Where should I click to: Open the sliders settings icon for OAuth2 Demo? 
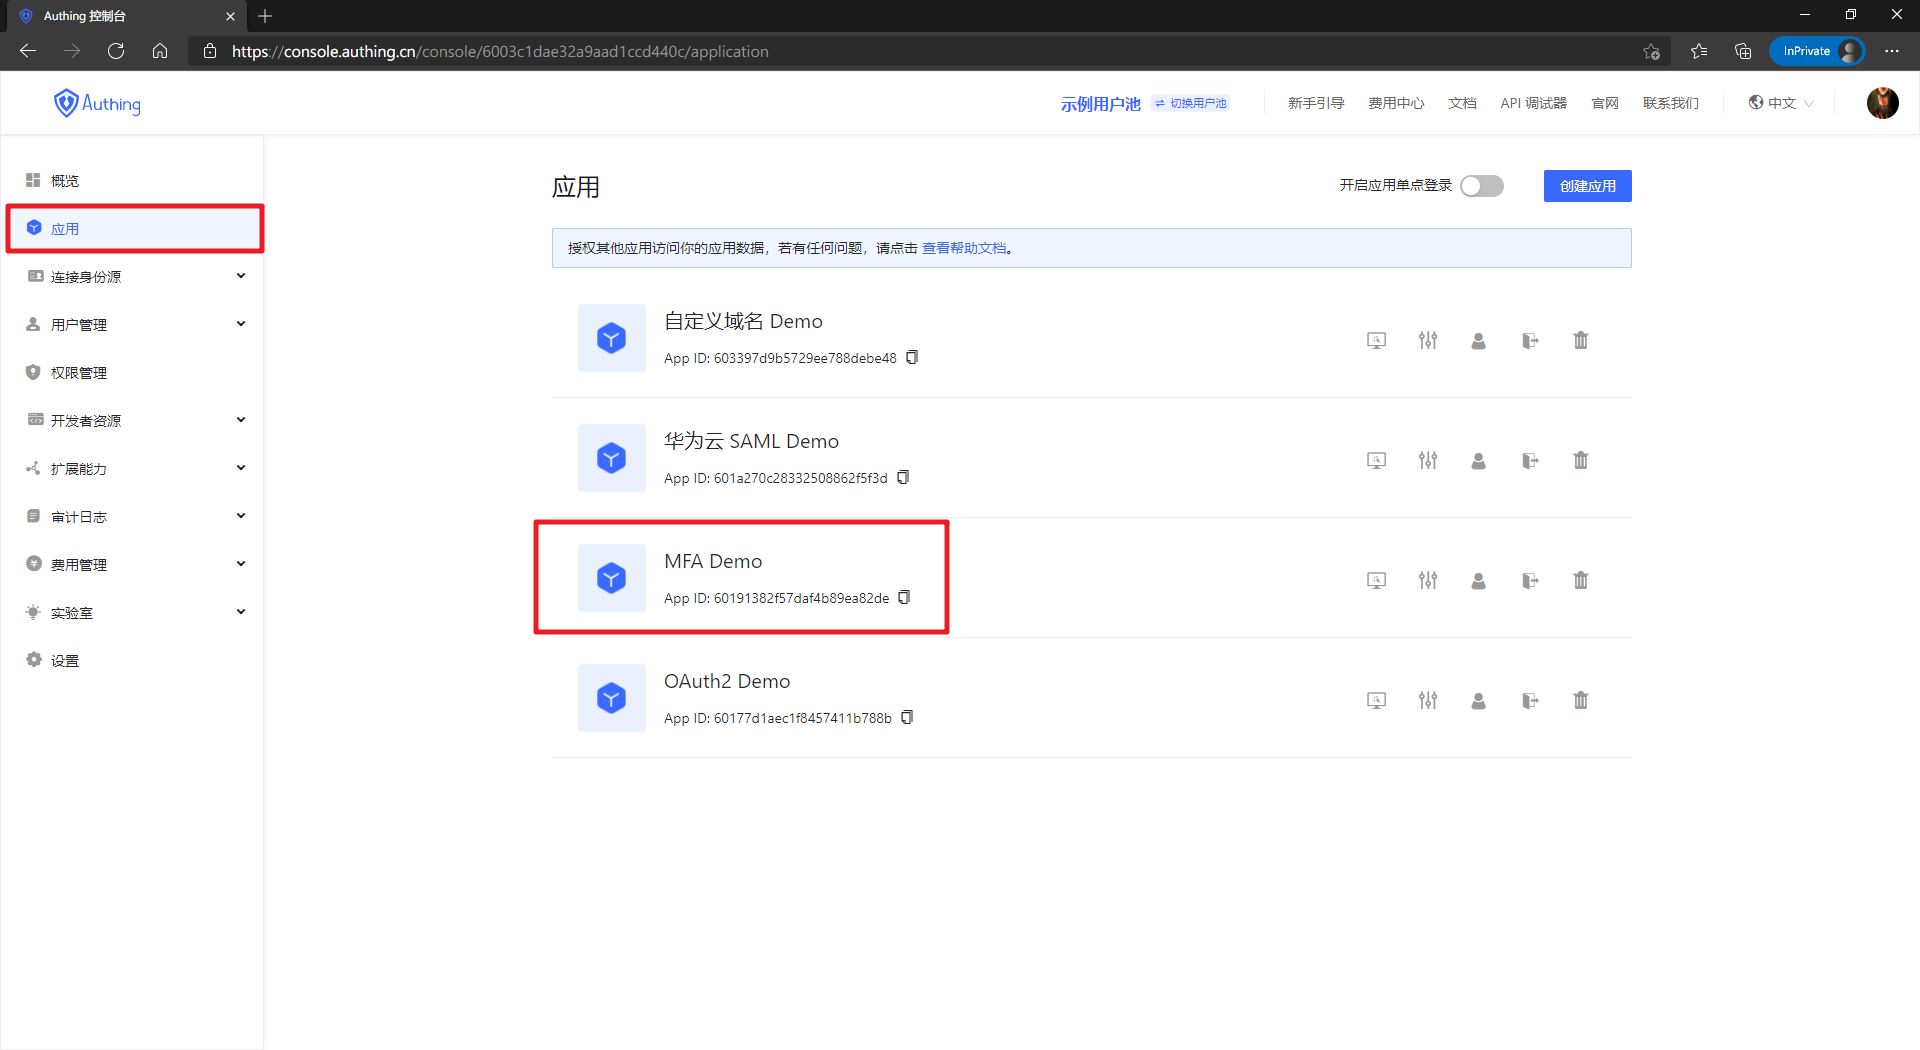coord(1428,701)
